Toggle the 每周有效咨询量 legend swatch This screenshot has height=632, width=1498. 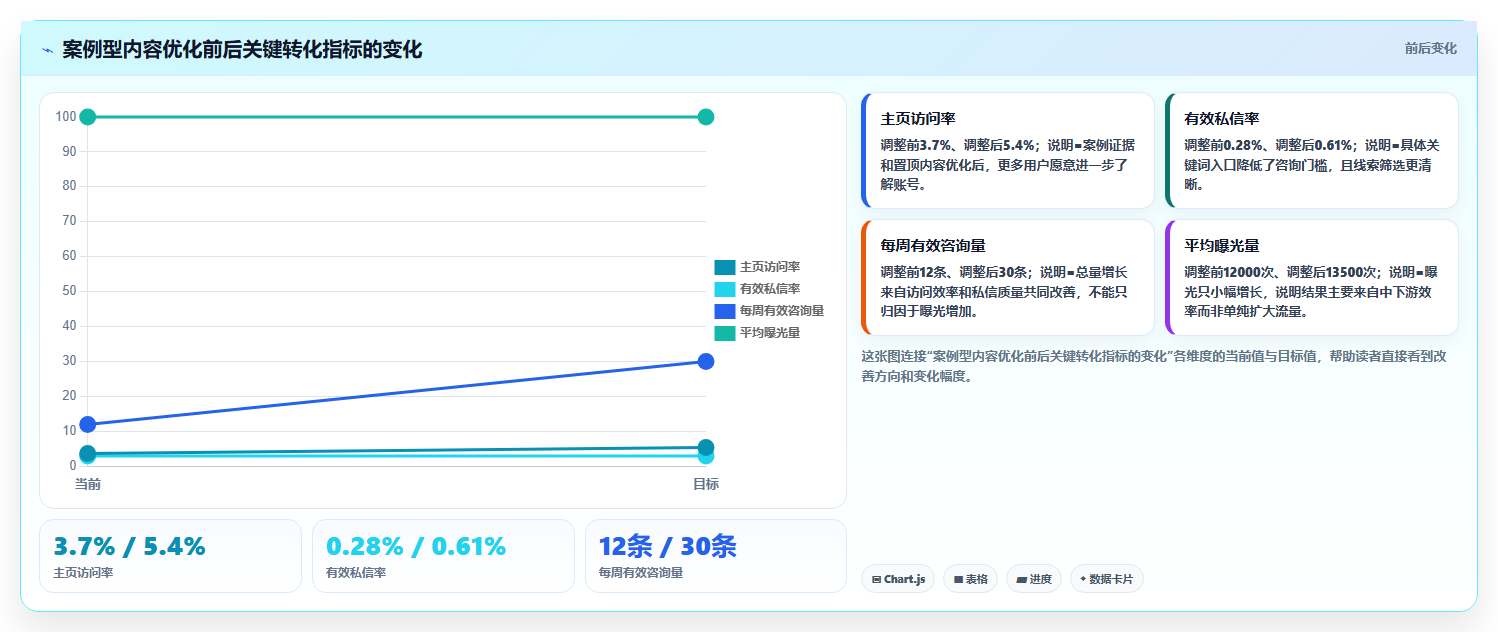724,311
